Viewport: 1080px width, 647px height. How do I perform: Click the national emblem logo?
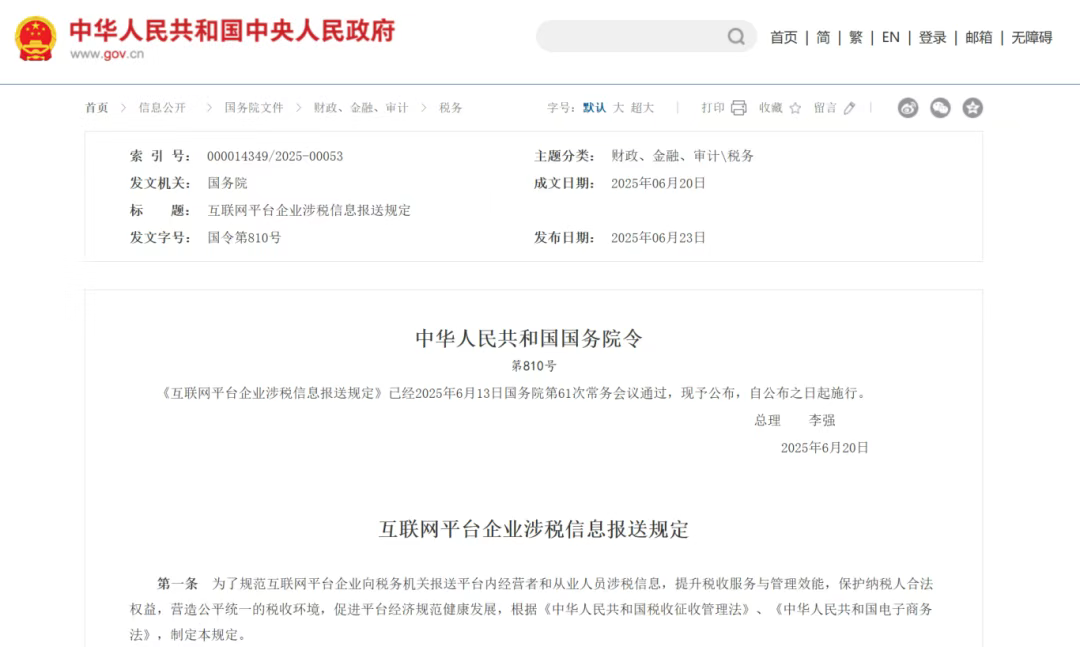pyautogui.click(x=35, y=39)
